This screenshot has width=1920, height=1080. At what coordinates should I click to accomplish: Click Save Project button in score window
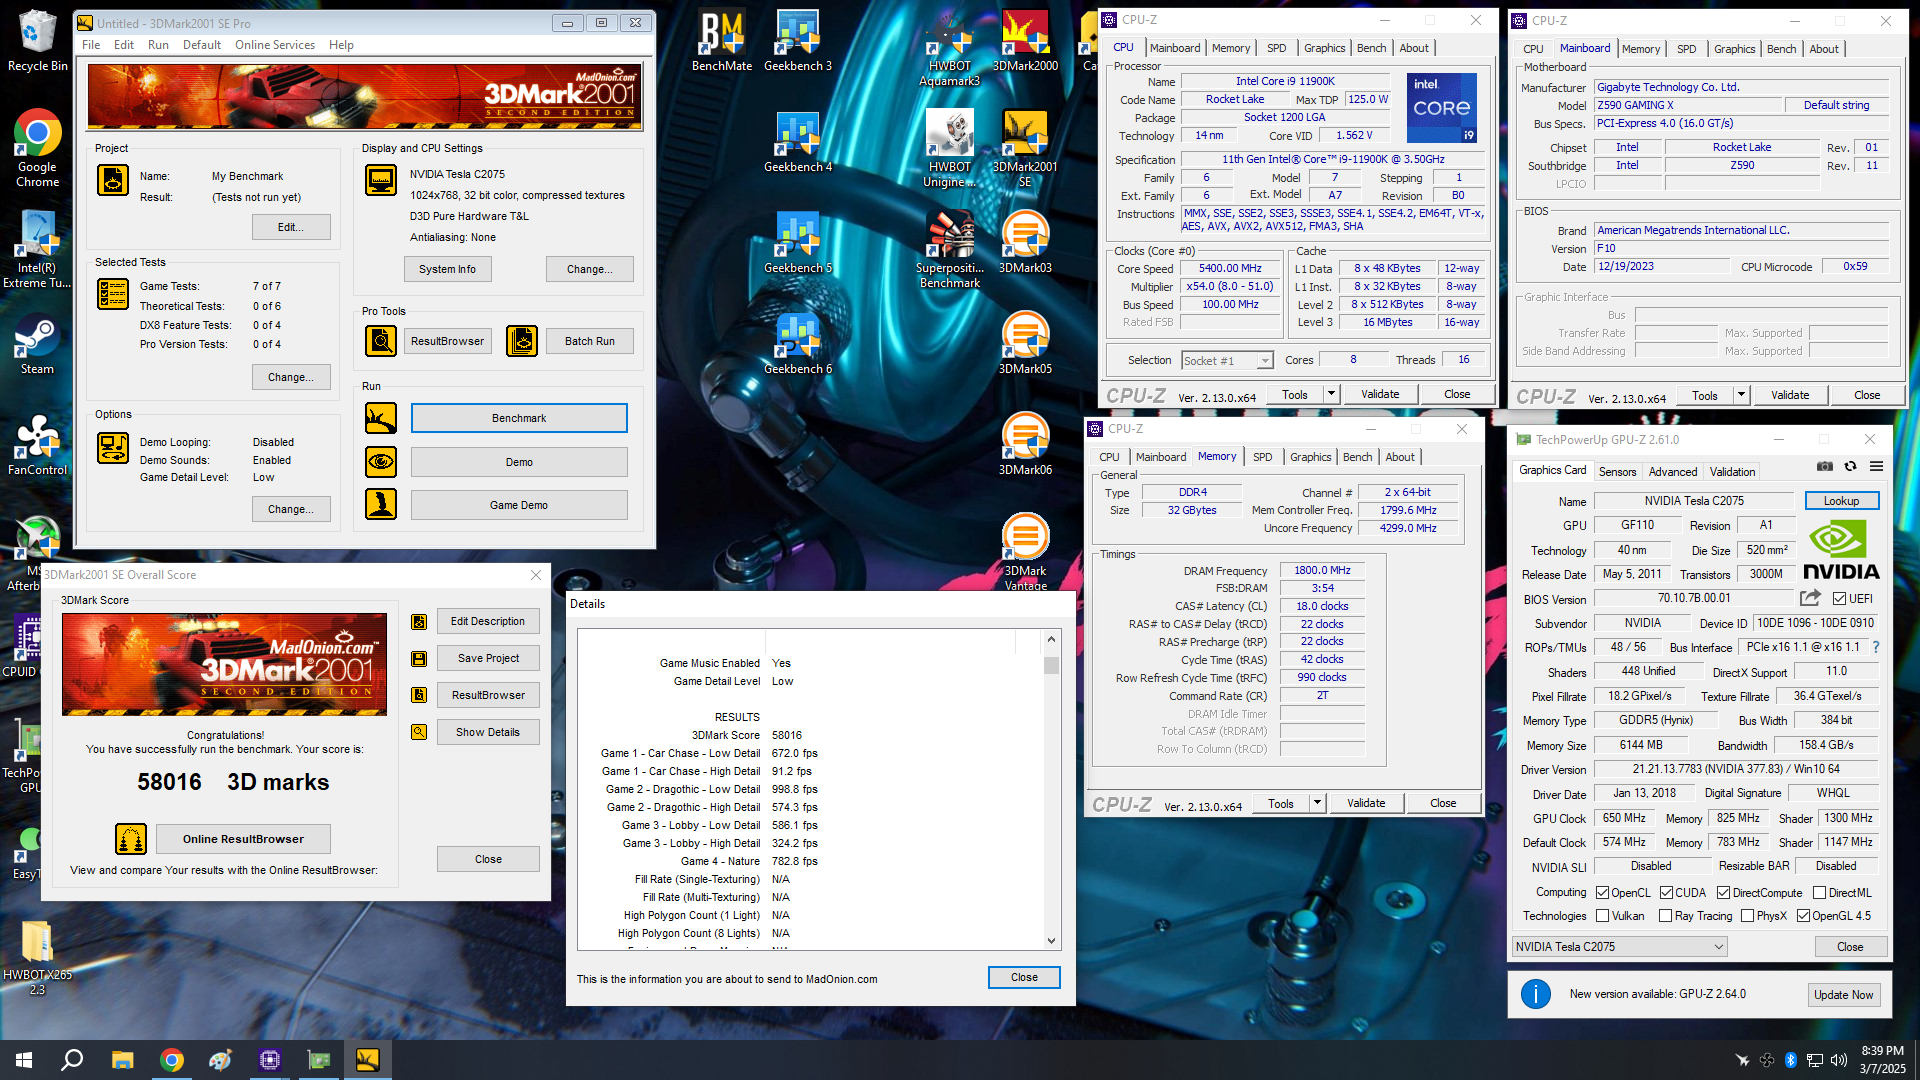point(488,658)
